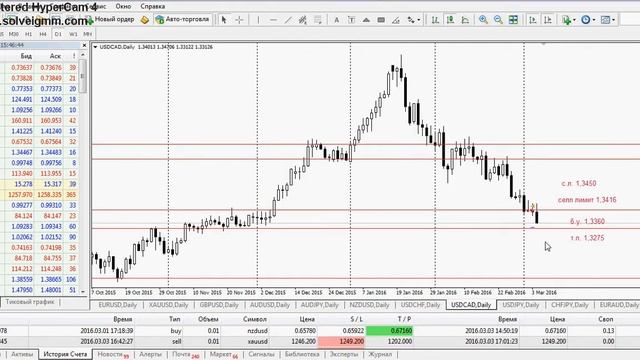
Task: Open the Новости terminal tab
Action: tap(113, 354)
